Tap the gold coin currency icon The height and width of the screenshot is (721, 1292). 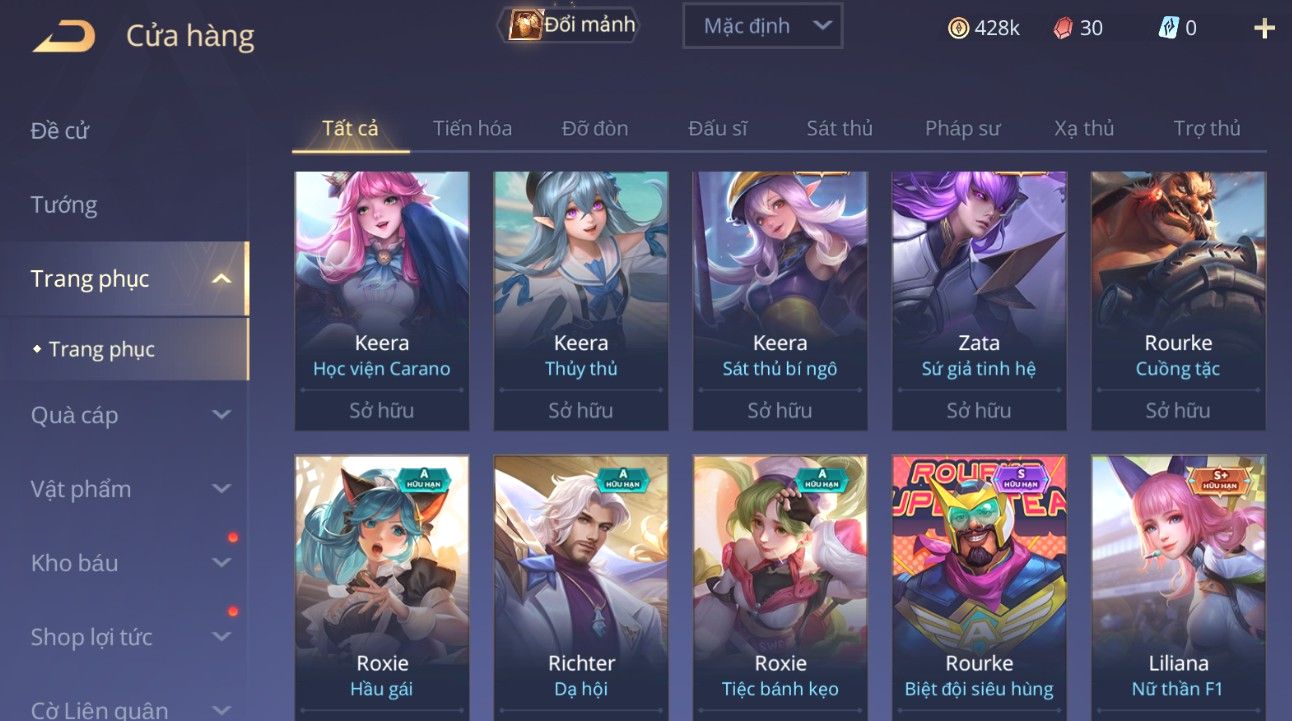click(958, 28)
